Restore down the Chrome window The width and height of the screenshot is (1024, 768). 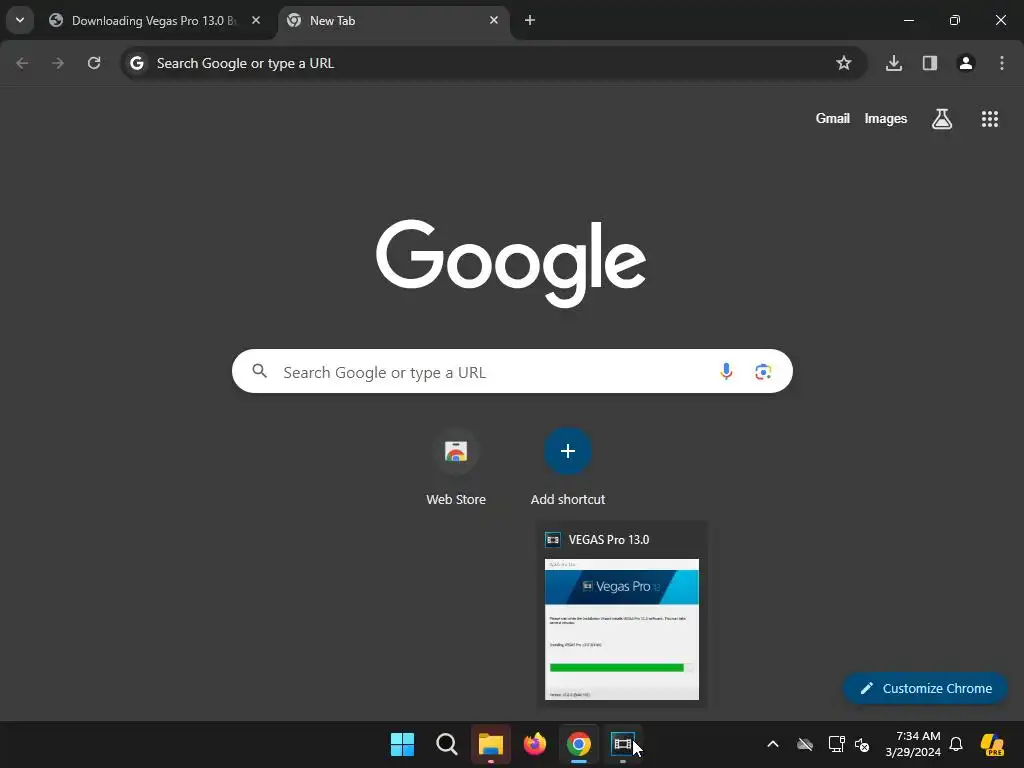(955, 20)
